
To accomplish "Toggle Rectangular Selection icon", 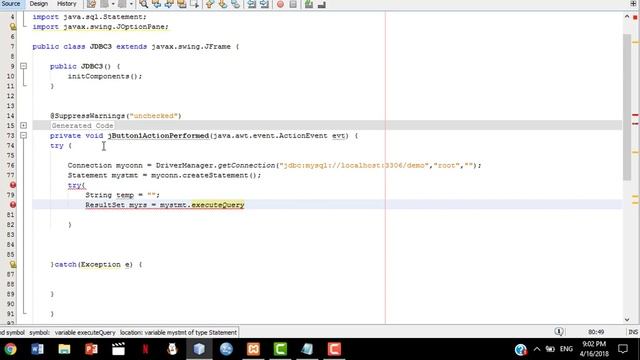I will (194, 4).
